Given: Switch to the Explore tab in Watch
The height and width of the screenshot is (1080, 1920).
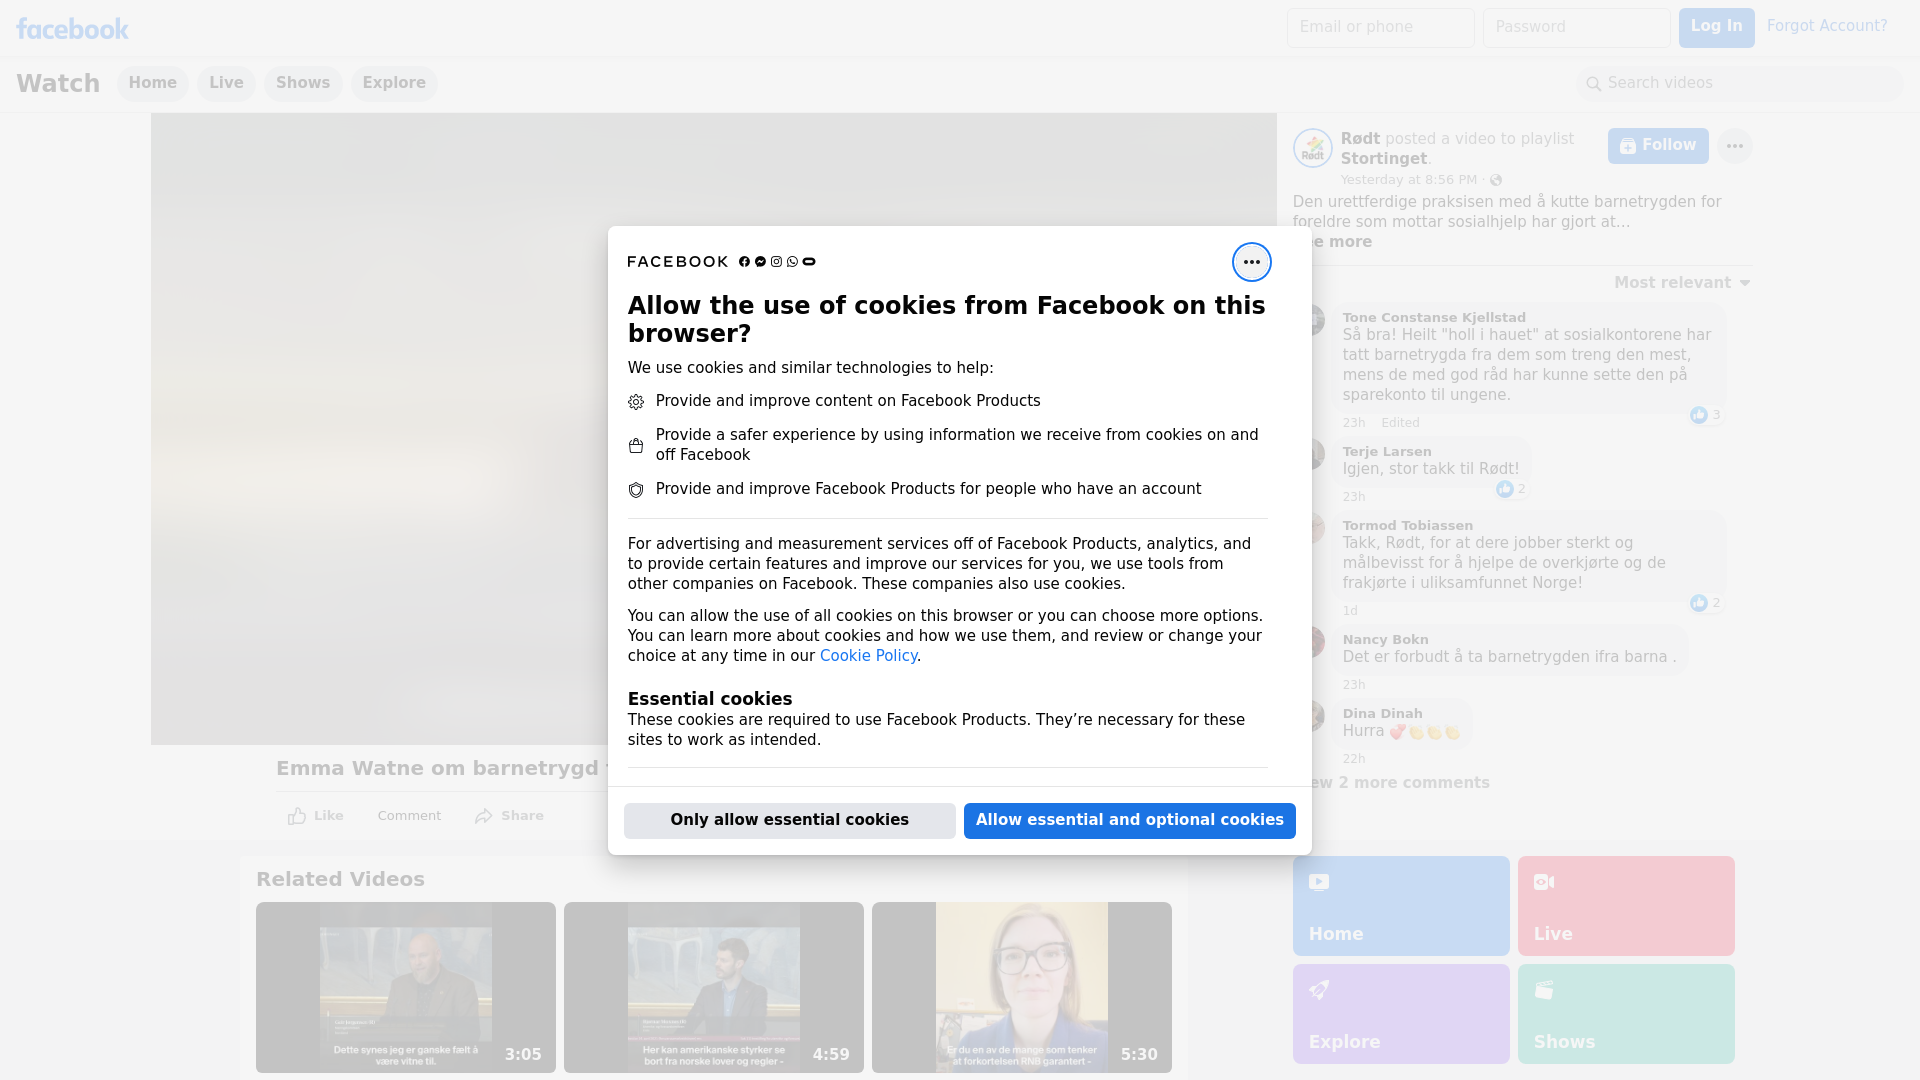Looking at the screenshot, I should click(394, 83).
